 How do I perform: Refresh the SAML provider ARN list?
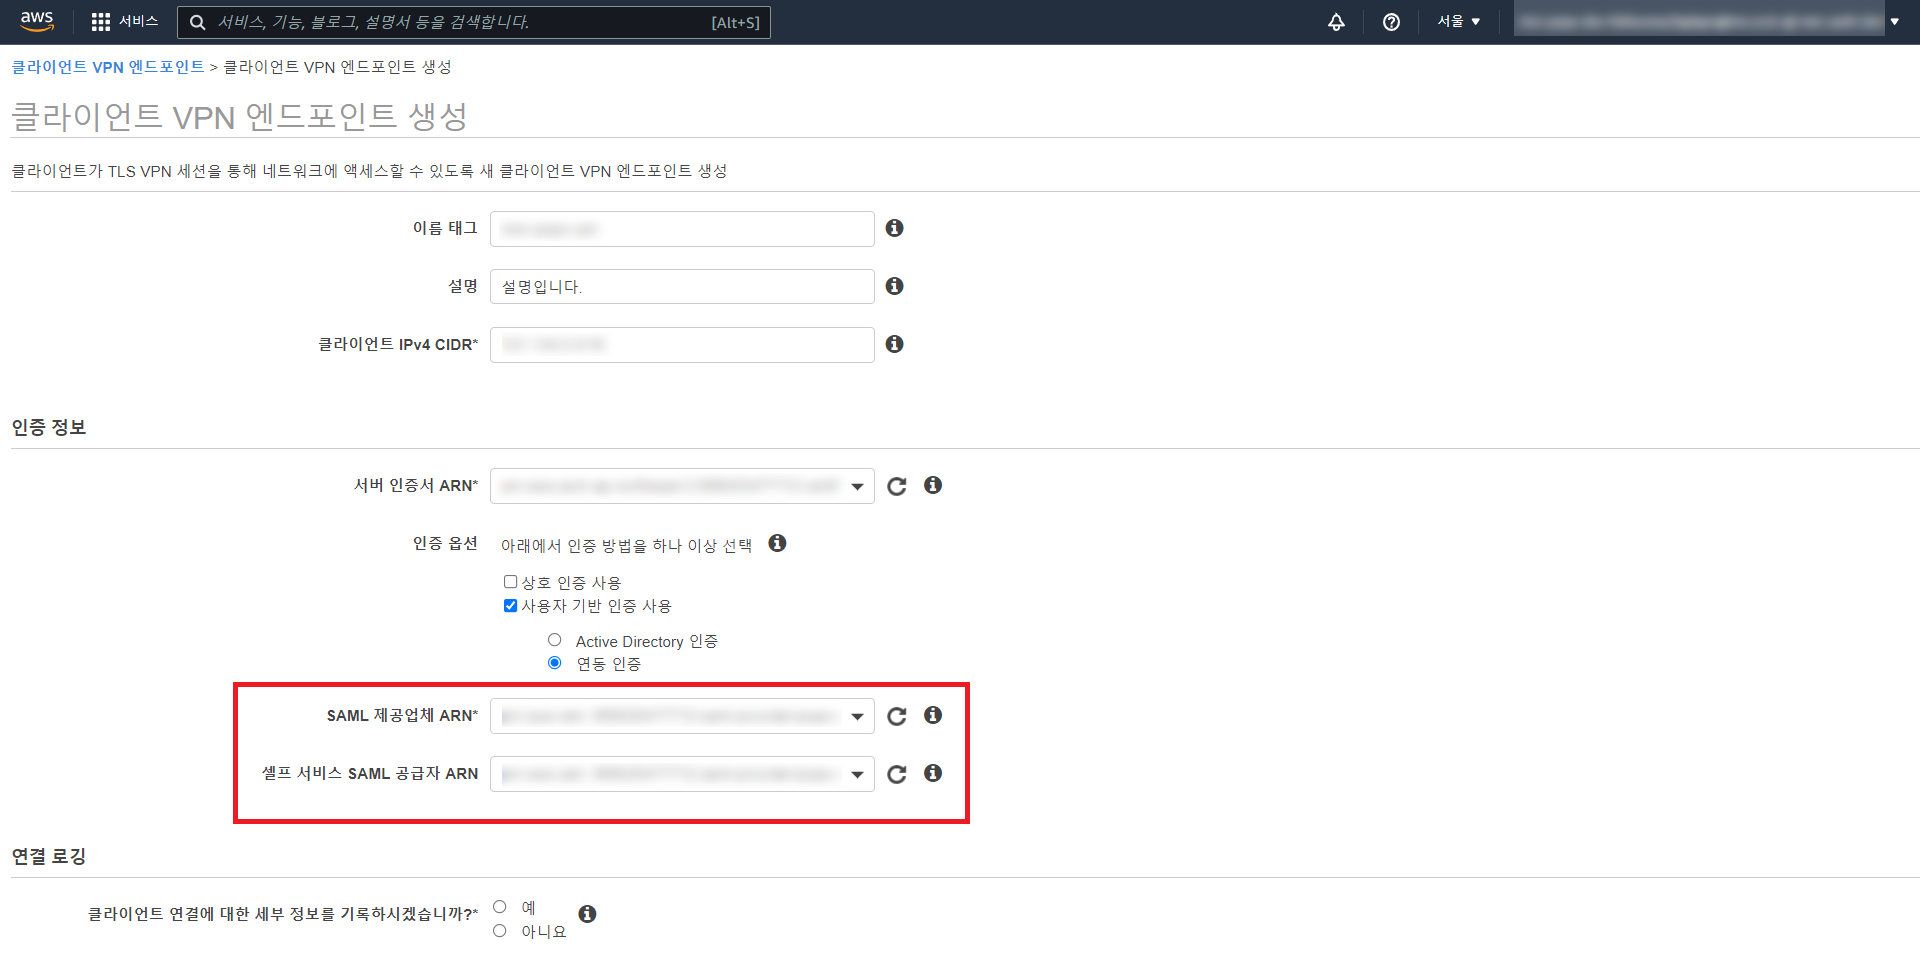(x=897, y=716)
